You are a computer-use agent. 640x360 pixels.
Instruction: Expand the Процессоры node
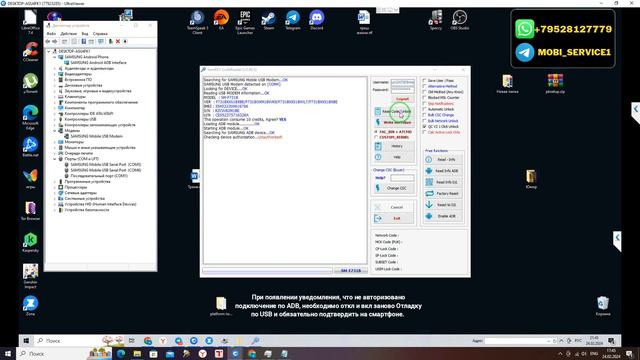(x=55, y=187)
